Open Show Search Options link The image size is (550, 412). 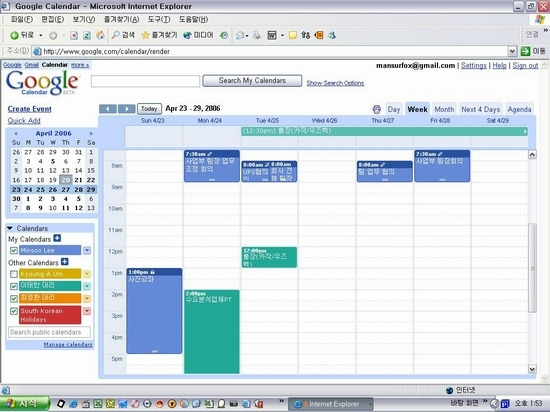click(x=335, y=83)
